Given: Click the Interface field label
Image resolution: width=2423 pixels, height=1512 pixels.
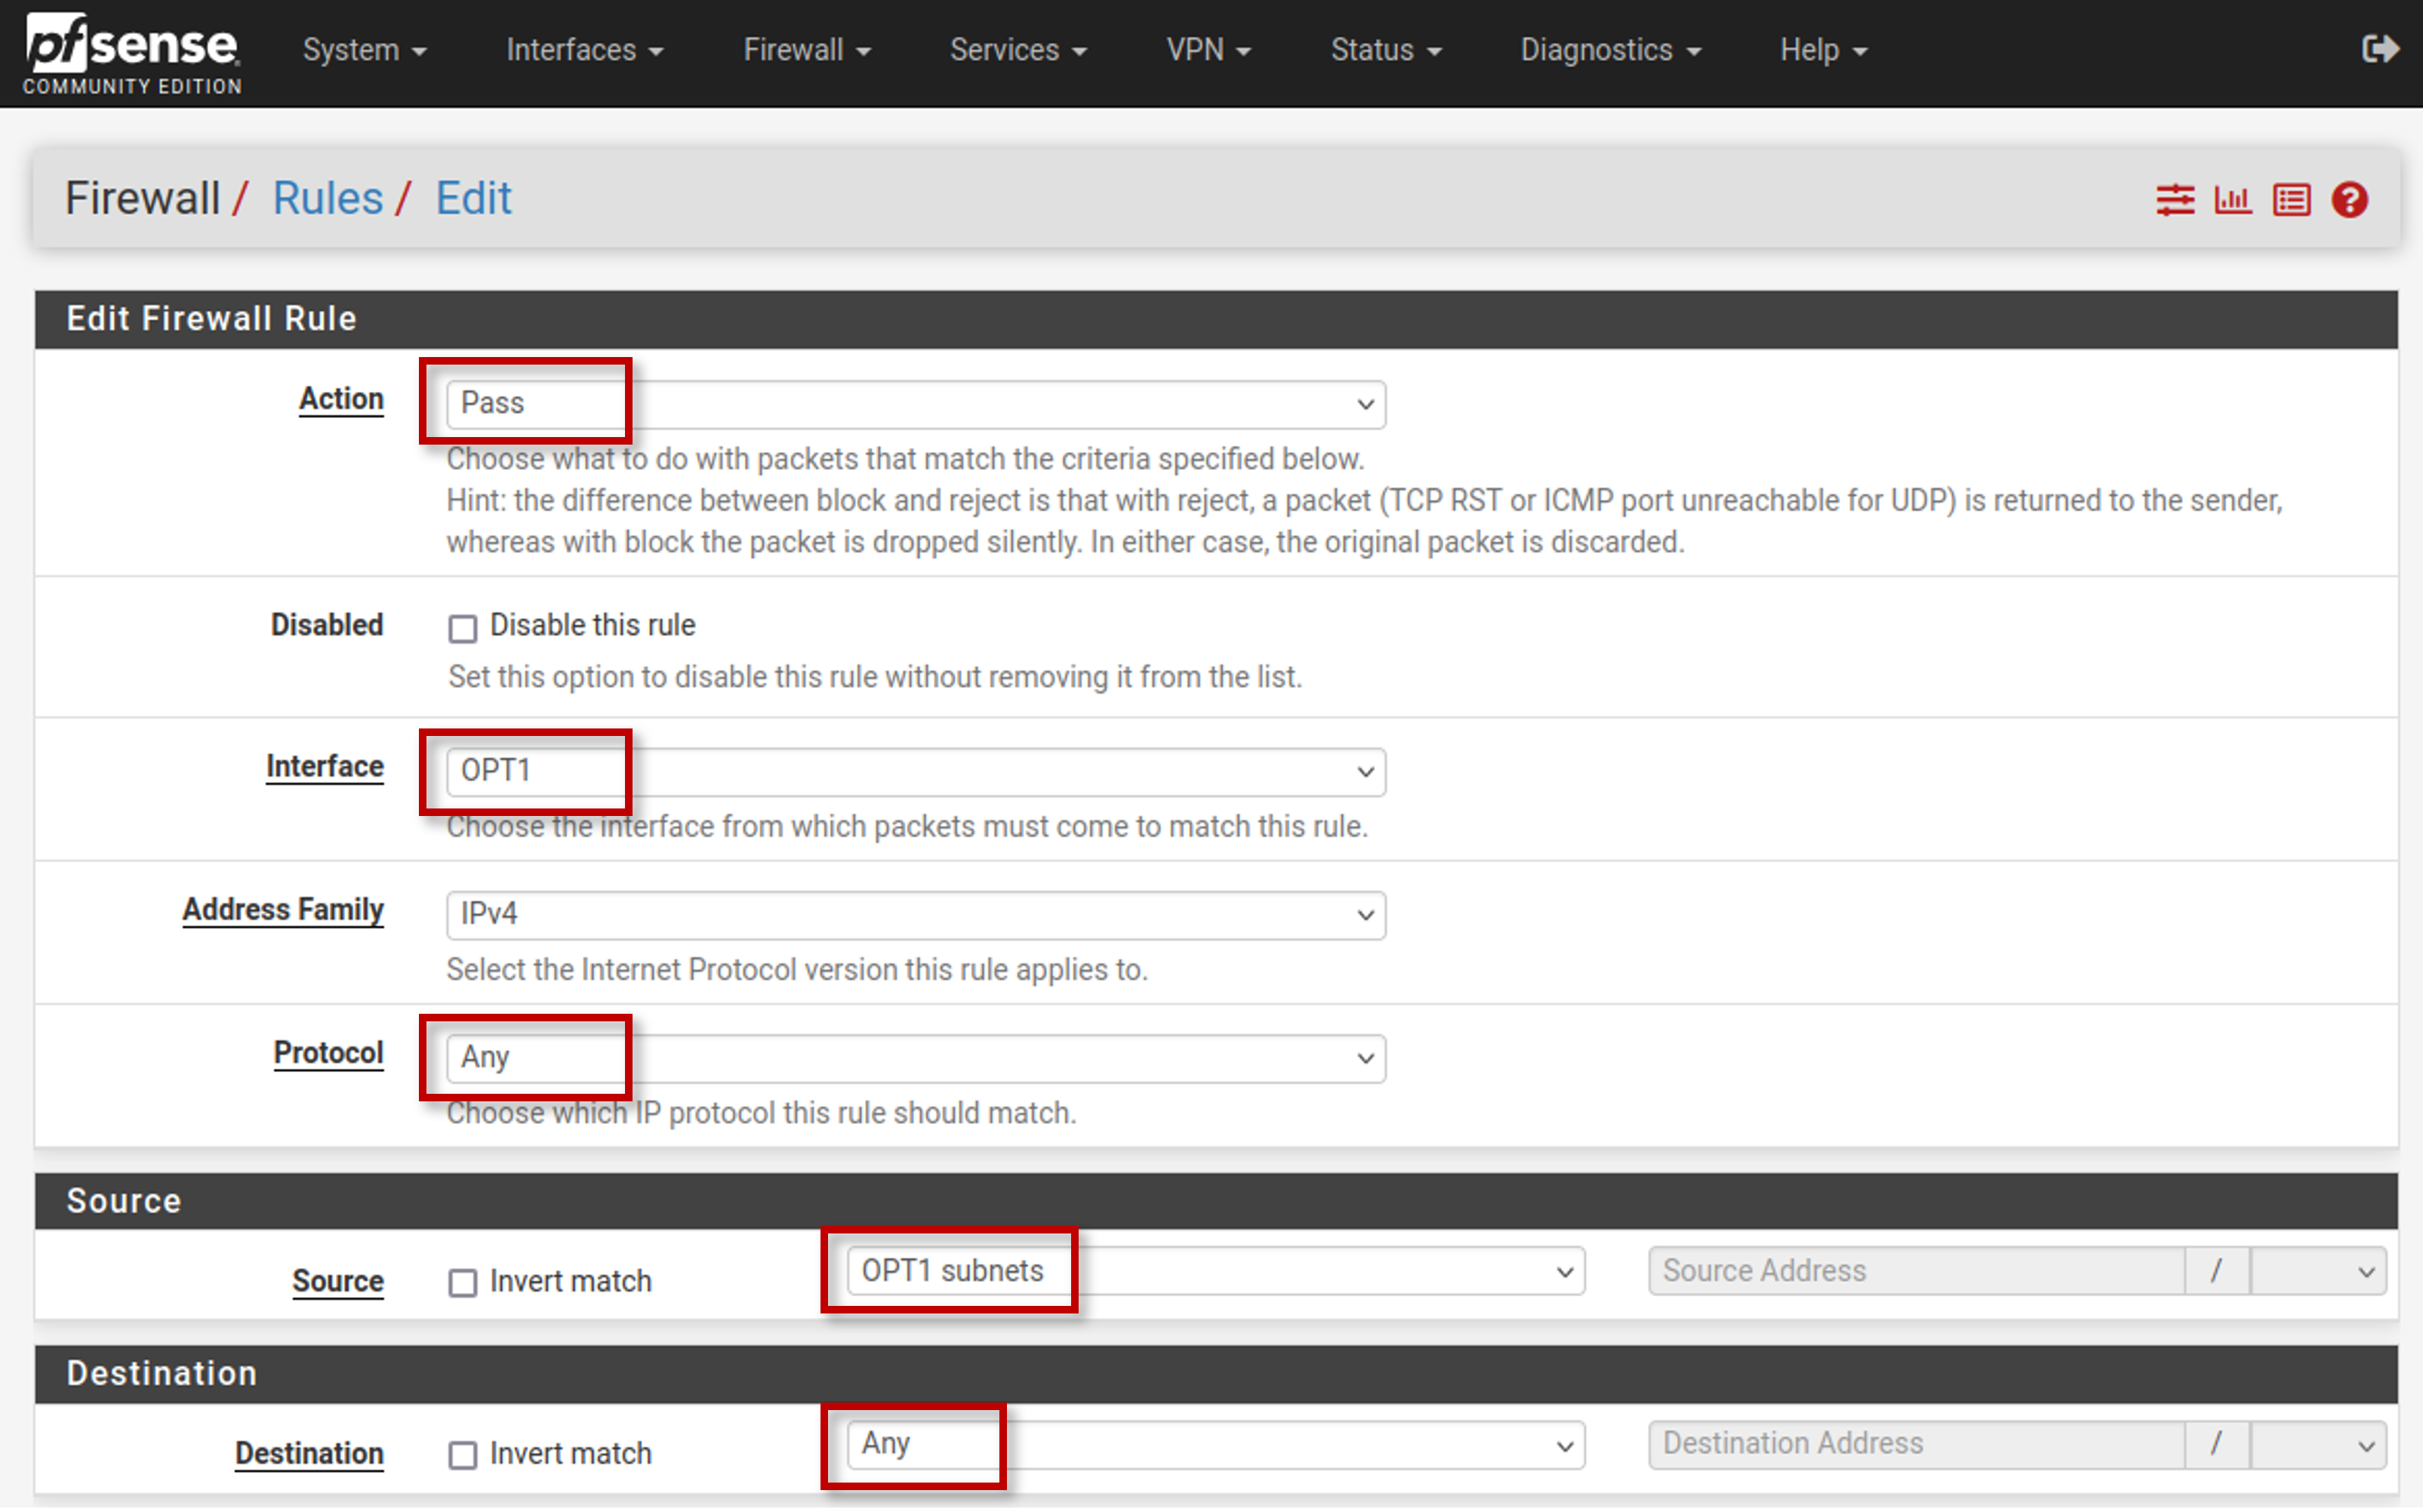Looking at the screenshot, I should pos(324,767).
